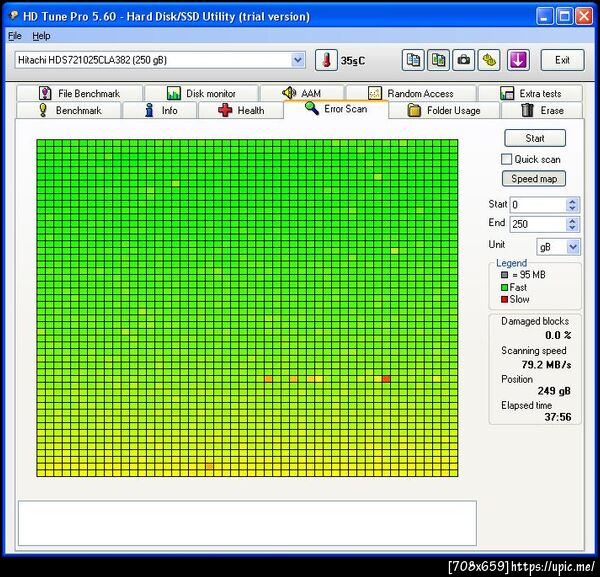Click the copy screenshot to clipboard icon
600x577 pixels.
click(438, 60)
